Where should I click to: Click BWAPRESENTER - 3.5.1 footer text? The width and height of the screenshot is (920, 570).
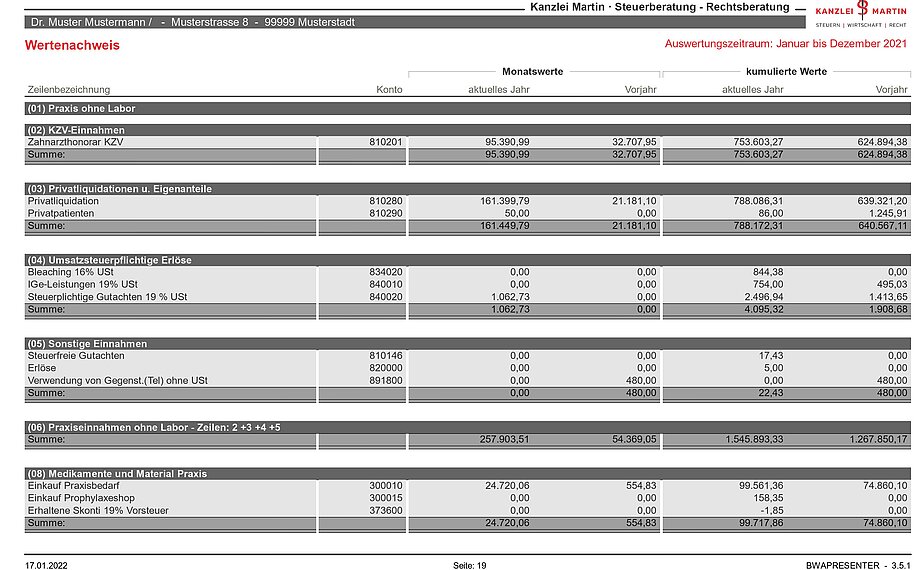pyautogui.click(x=858, y=566)
